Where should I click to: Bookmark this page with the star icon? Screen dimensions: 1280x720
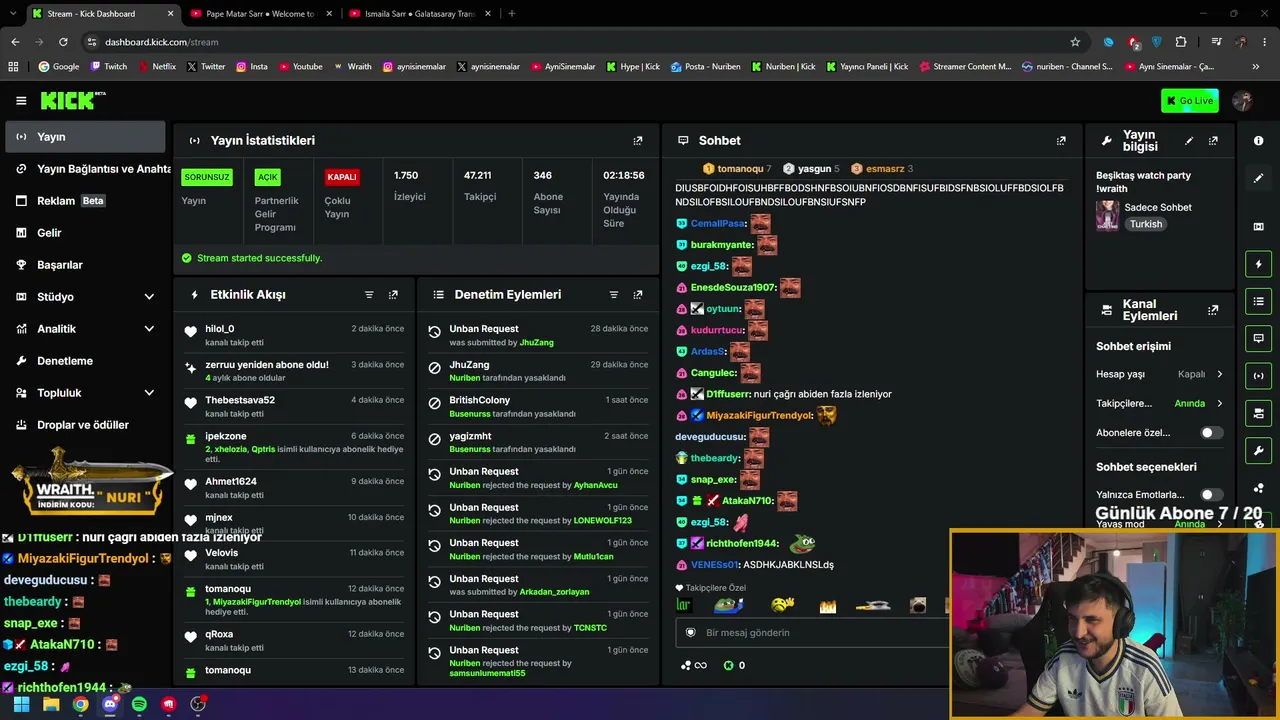[x=1075, y=42]
